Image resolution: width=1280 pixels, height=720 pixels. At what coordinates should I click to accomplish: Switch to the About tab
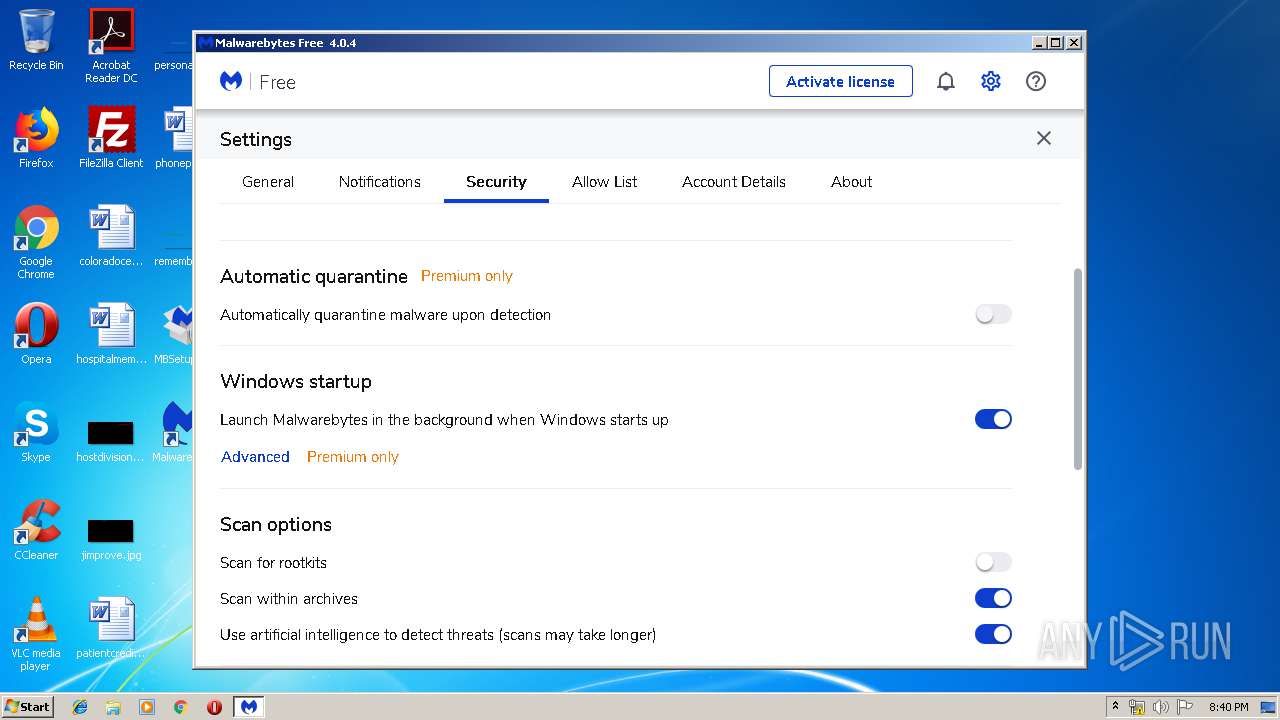point(852,182)
